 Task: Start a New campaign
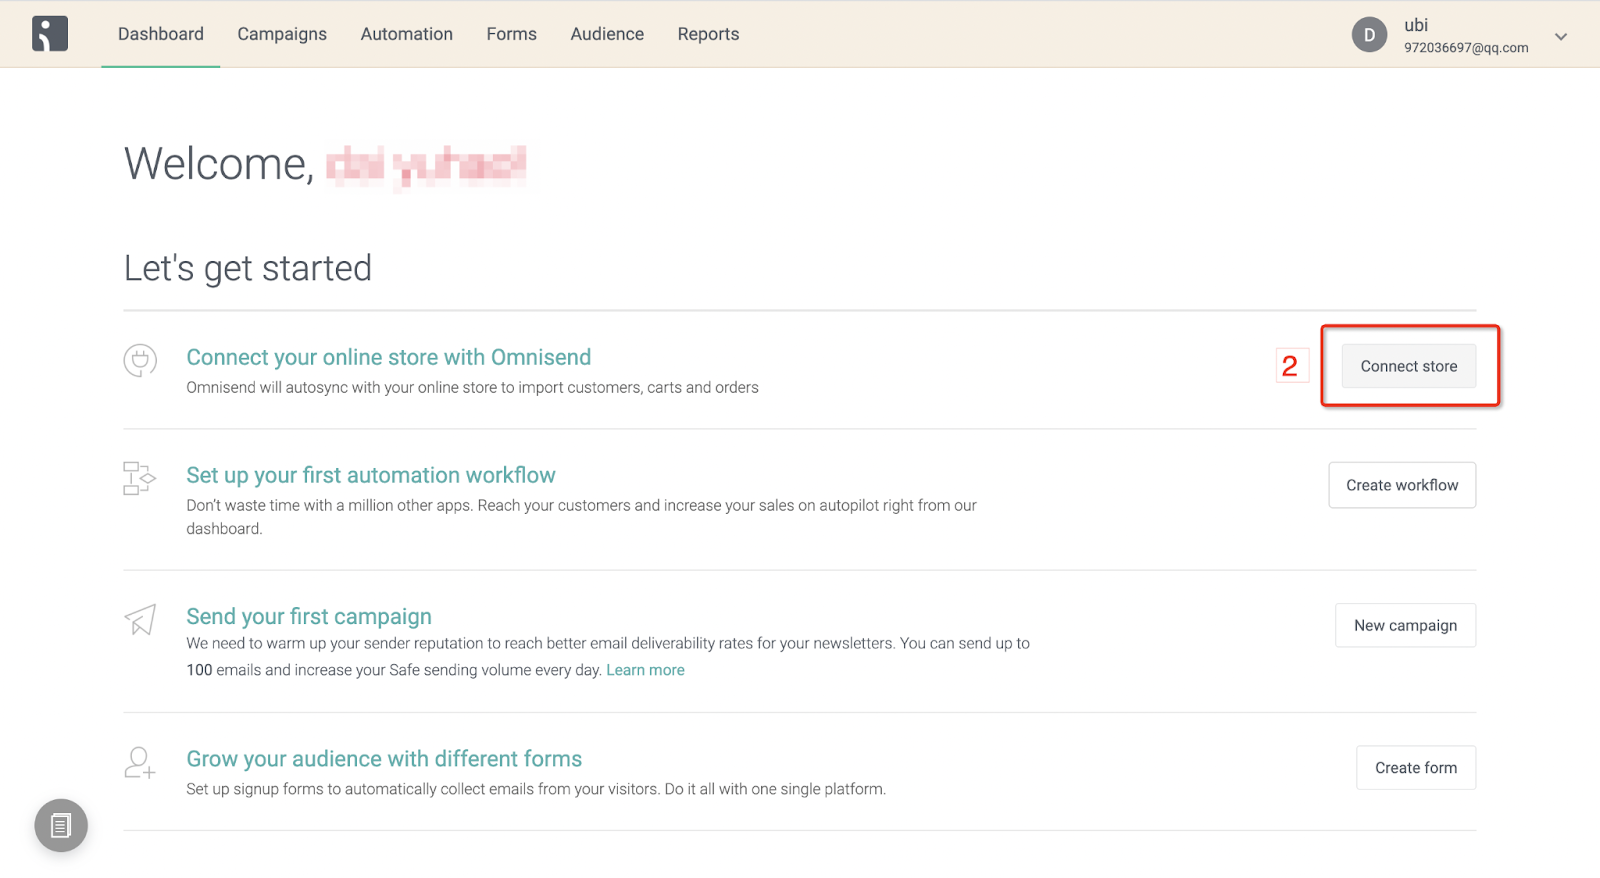click(x=1405, y=625)
